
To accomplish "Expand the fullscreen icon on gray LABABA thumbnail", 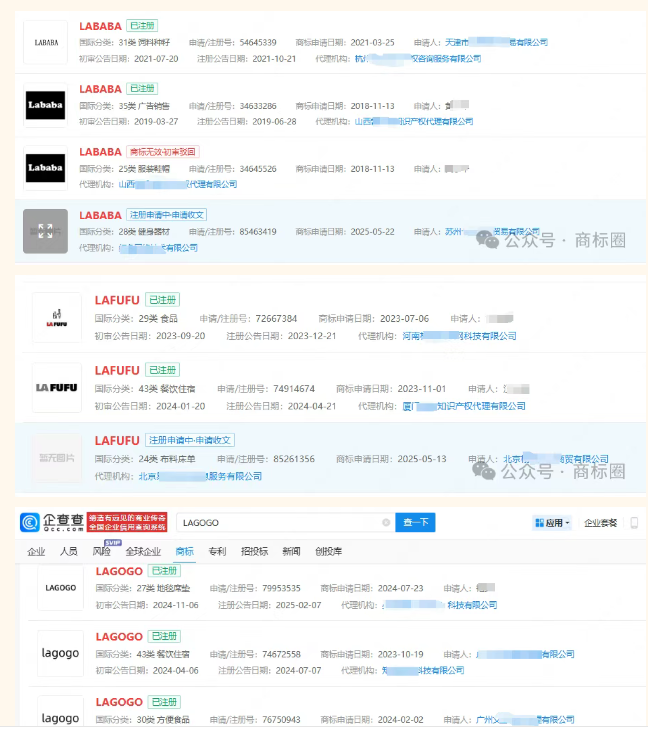I will point(45,232).
